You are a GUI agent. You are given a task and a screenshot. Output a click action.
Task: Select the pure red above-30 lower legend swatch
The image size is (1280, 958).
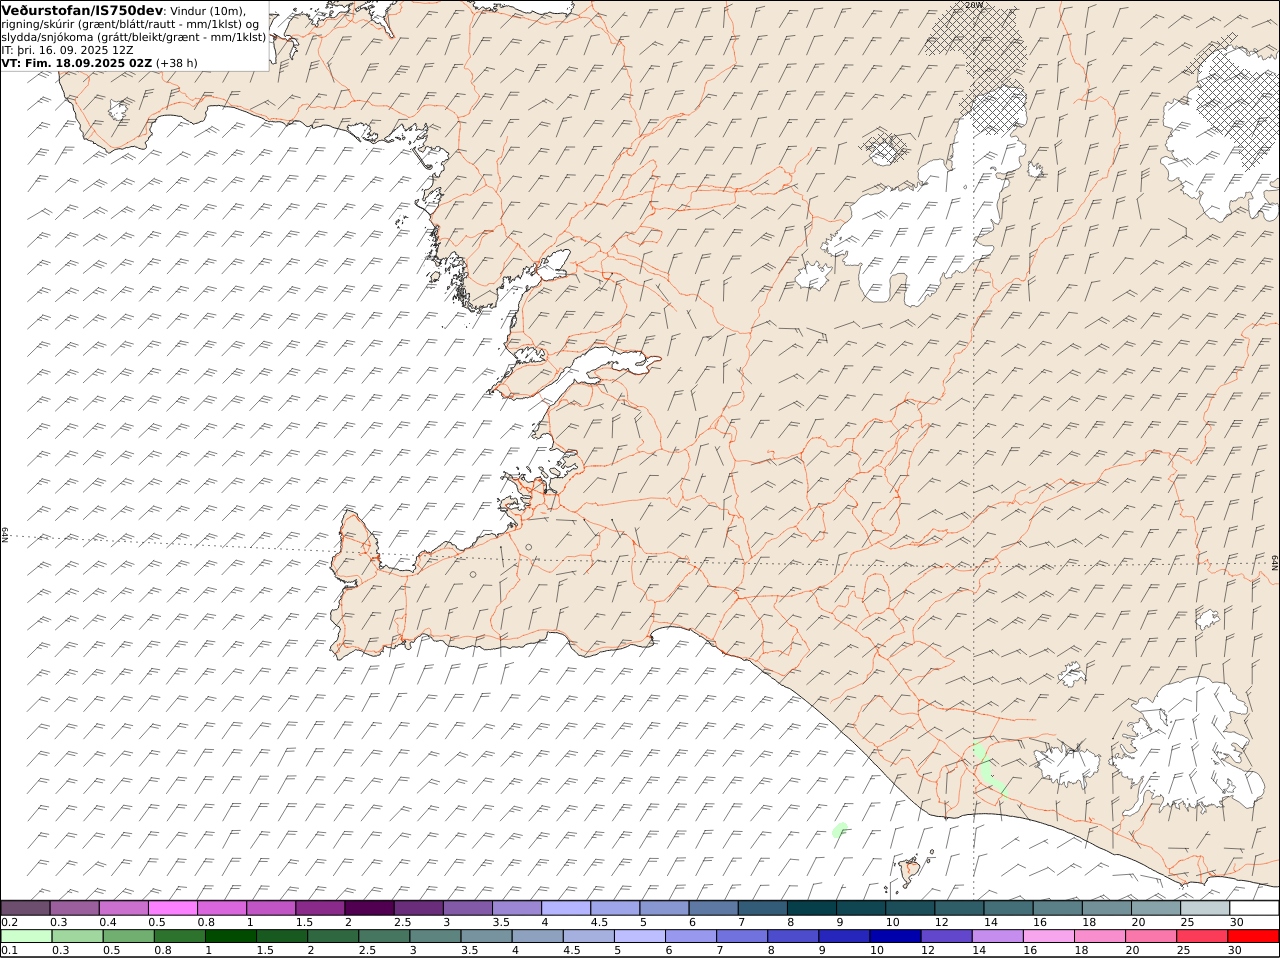tap(1253, 936)
